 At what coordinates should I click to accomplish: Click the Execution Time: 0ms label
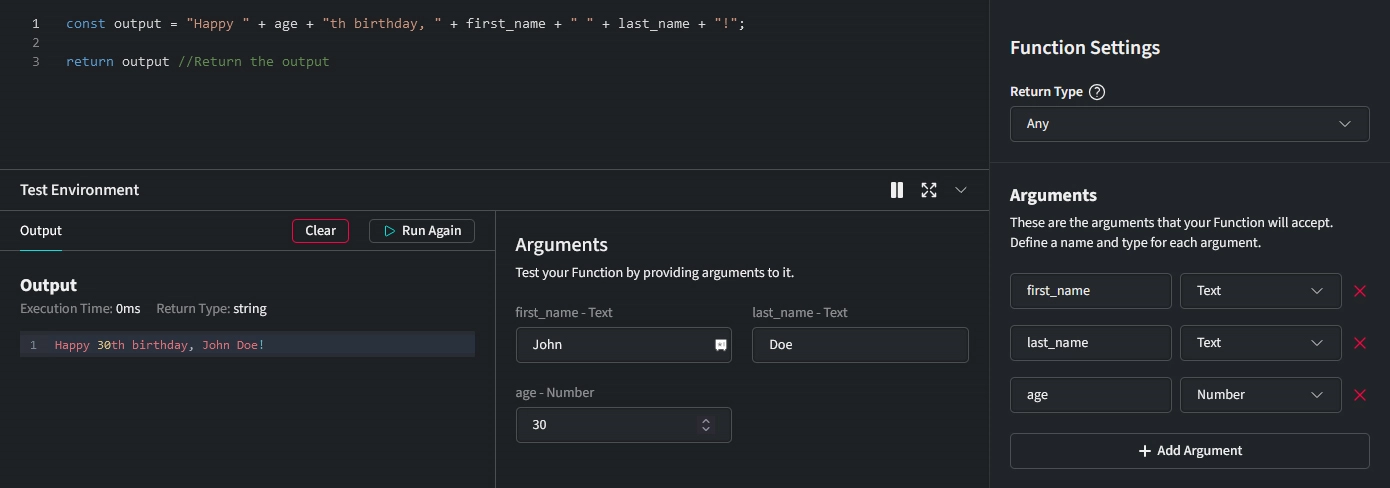80,309
